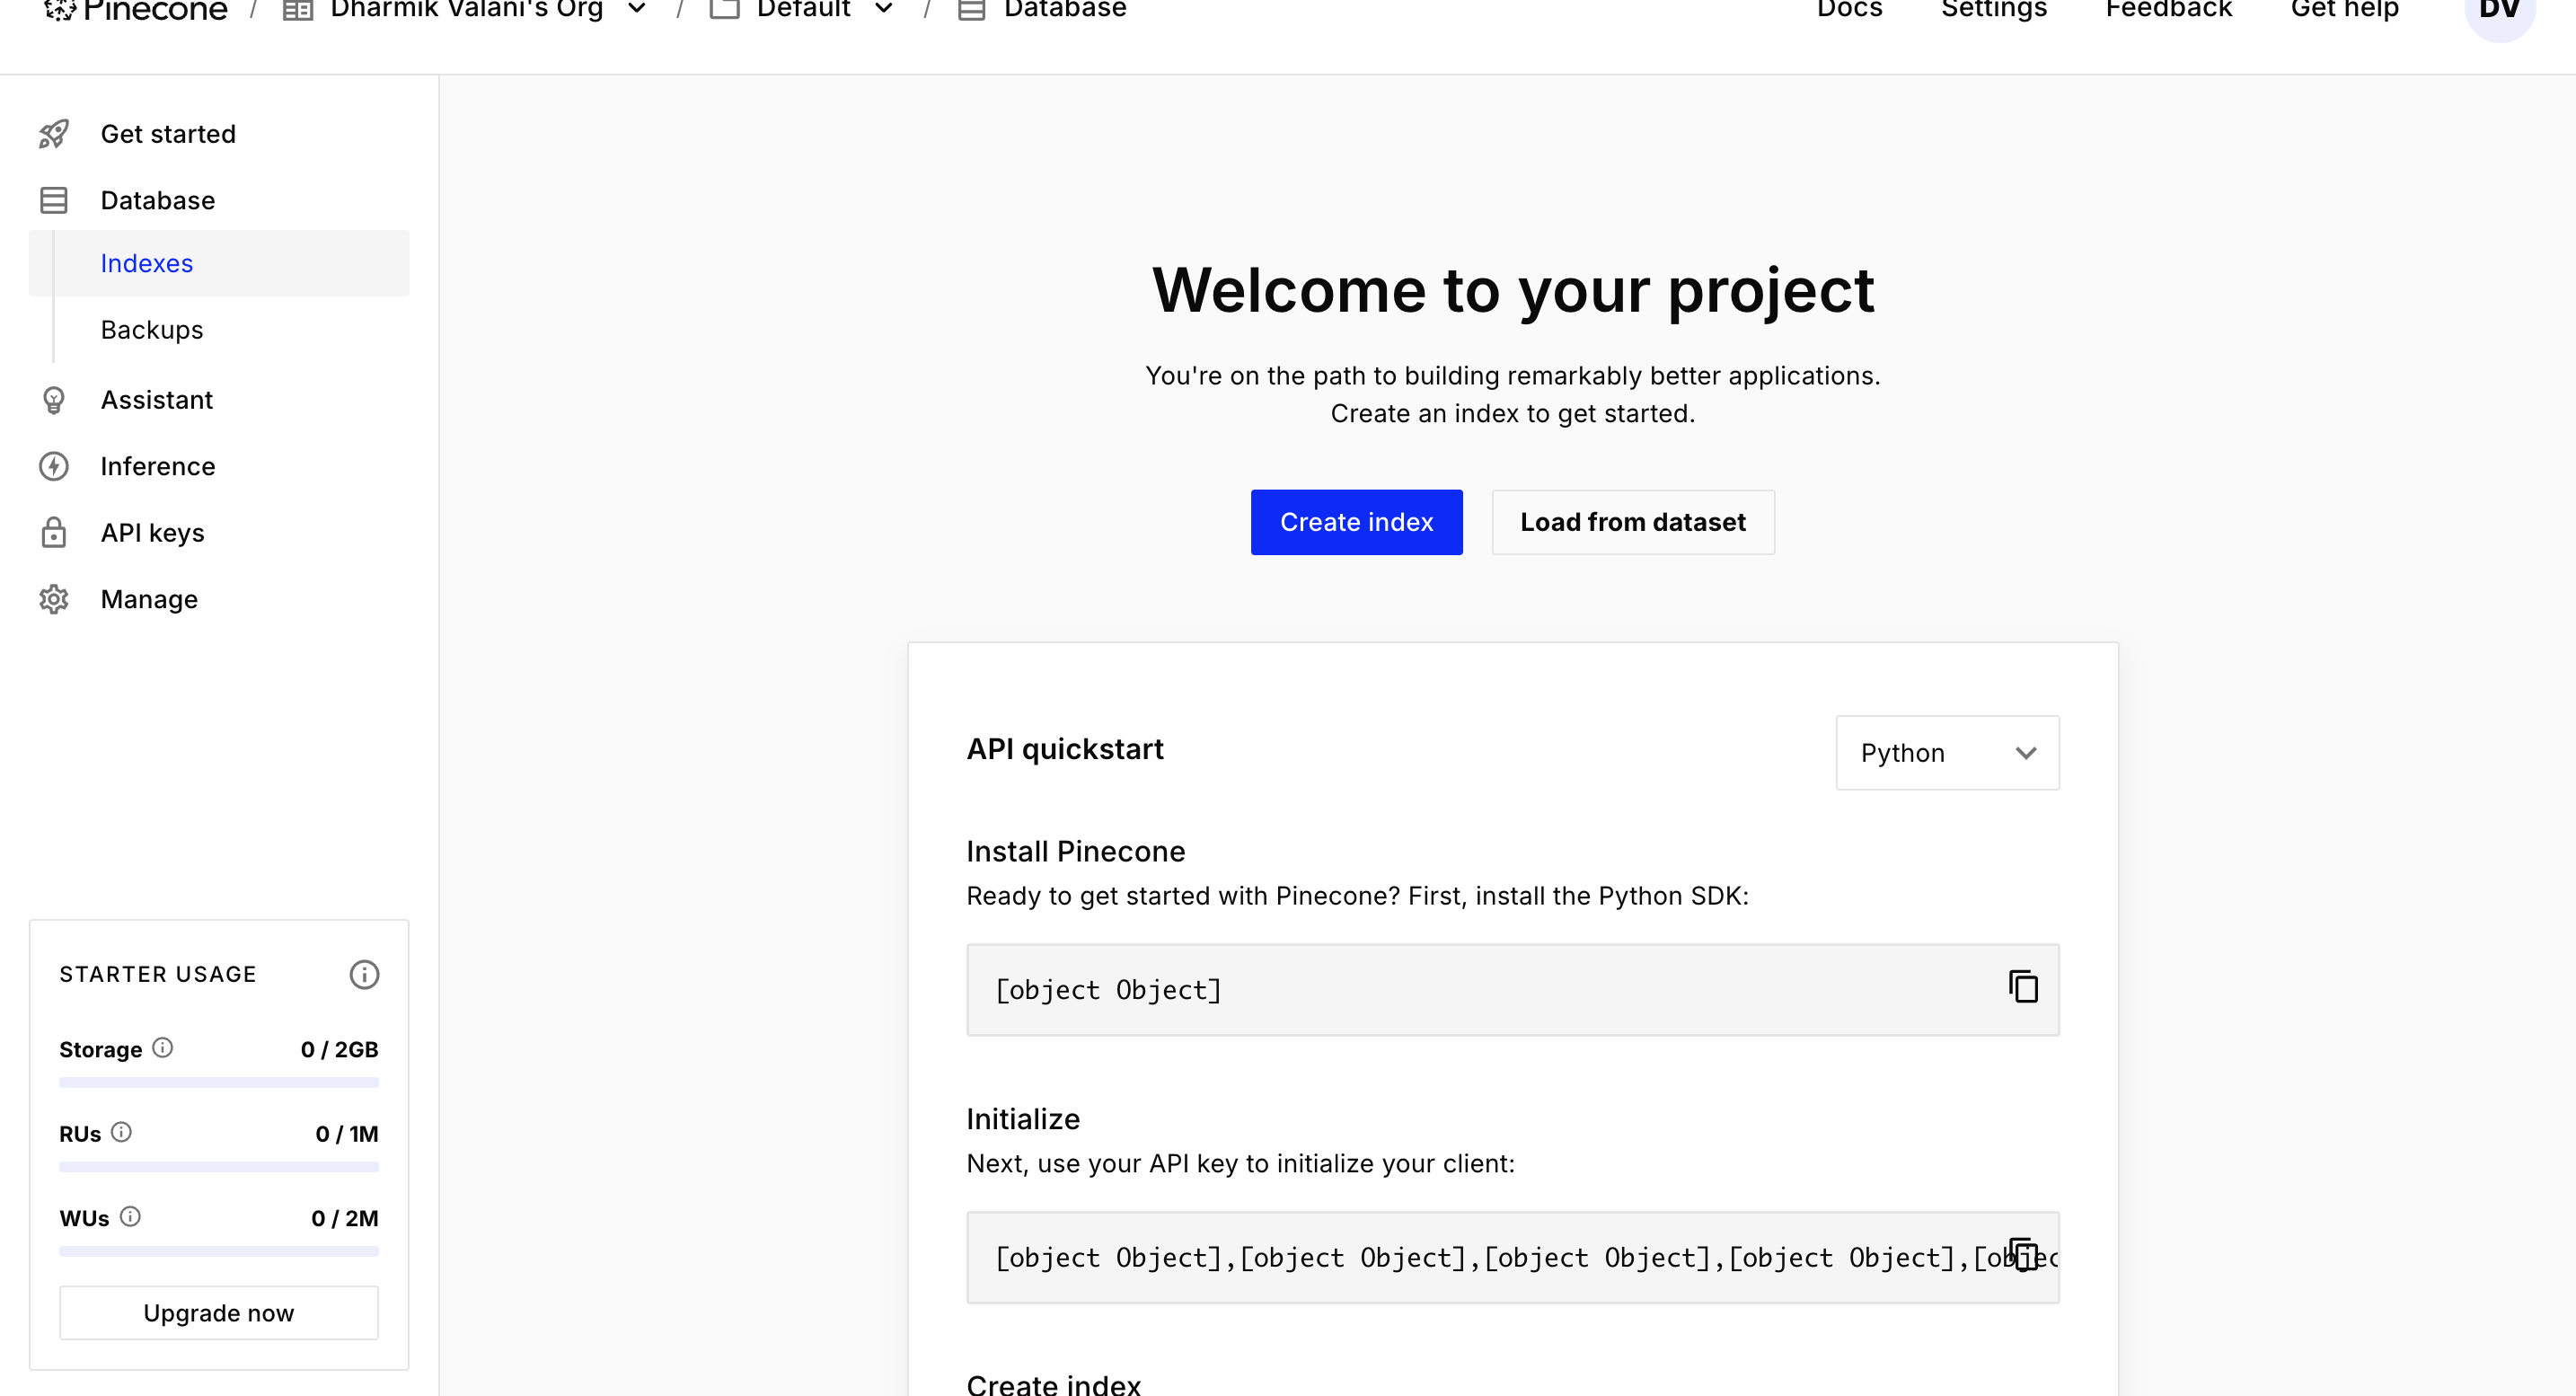Click the Initialize section heading

coord(1023,1119)
